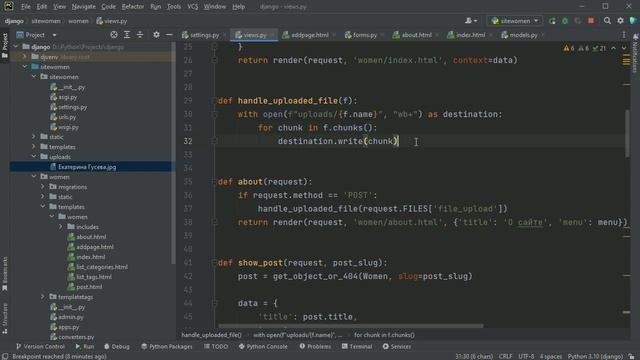Expand the includes folder

tap(61, 227)
